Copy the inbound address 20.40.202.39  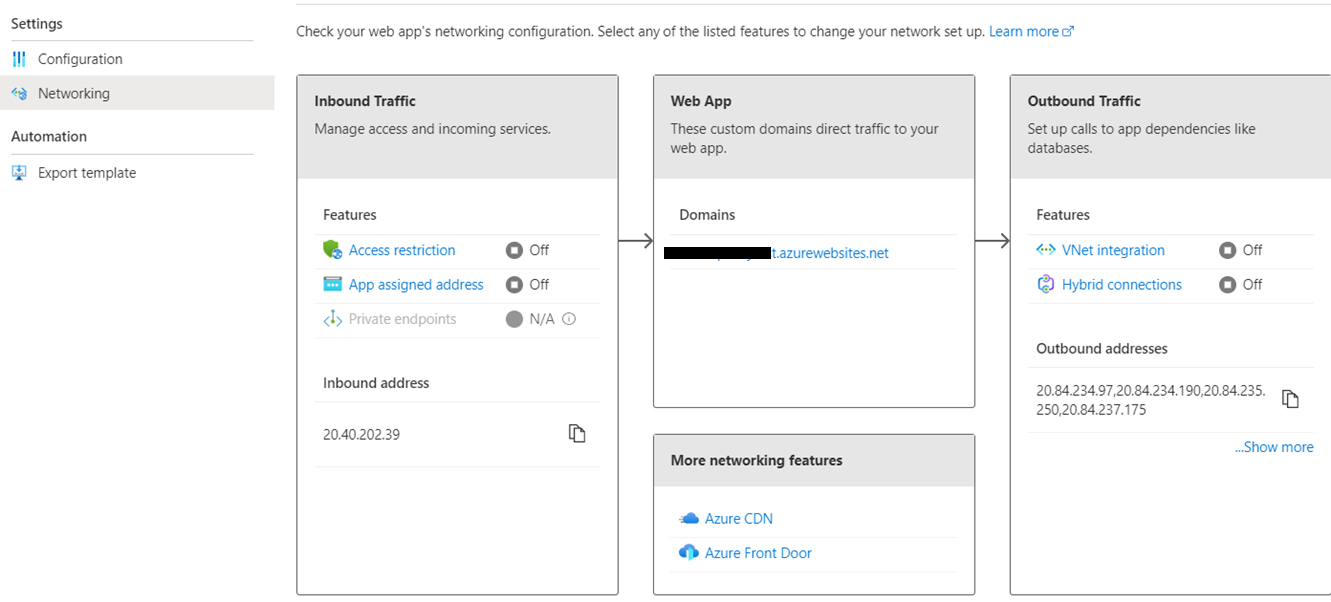577,433
